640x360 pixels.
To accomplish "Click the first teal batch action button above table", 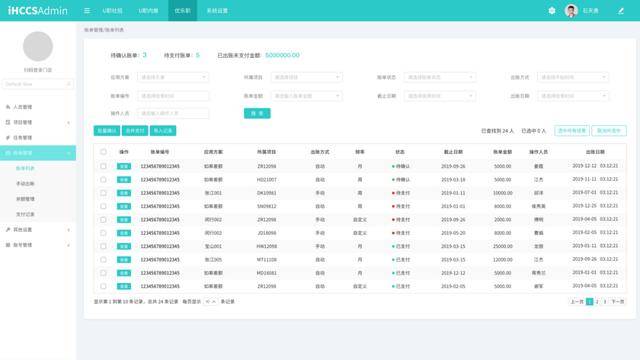I will pyautogui.click(x=107, y=131).
